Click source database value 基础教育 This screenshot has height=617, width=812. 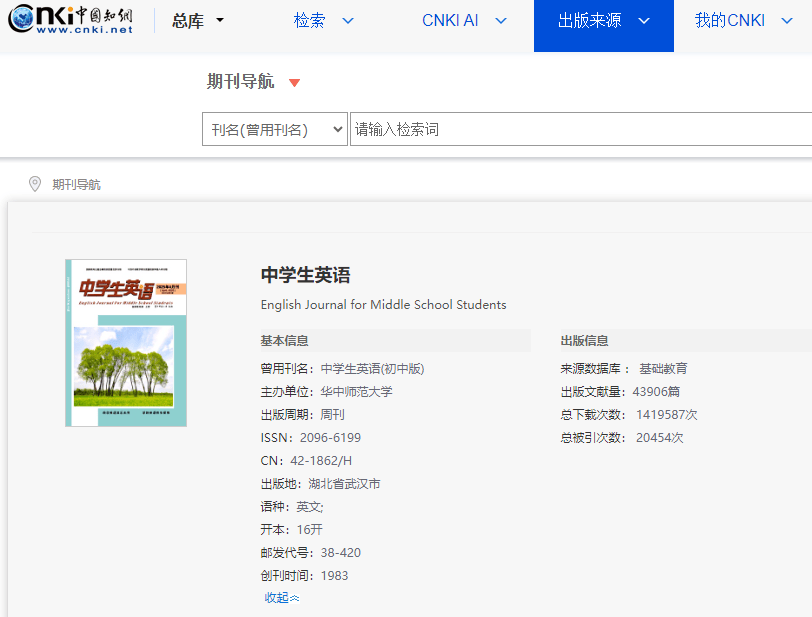click(x=663, y=369)
